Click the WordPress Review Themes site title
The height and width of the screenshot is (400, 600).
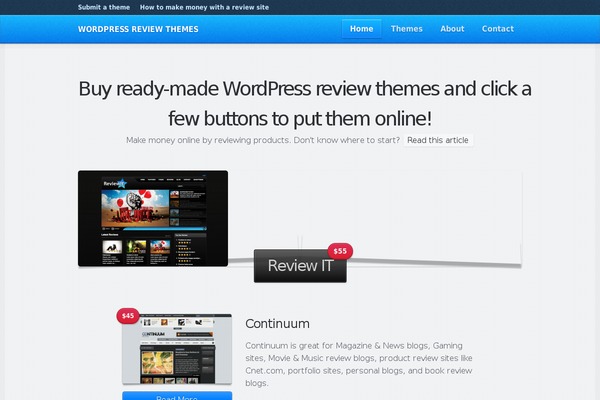pos(138,29)
